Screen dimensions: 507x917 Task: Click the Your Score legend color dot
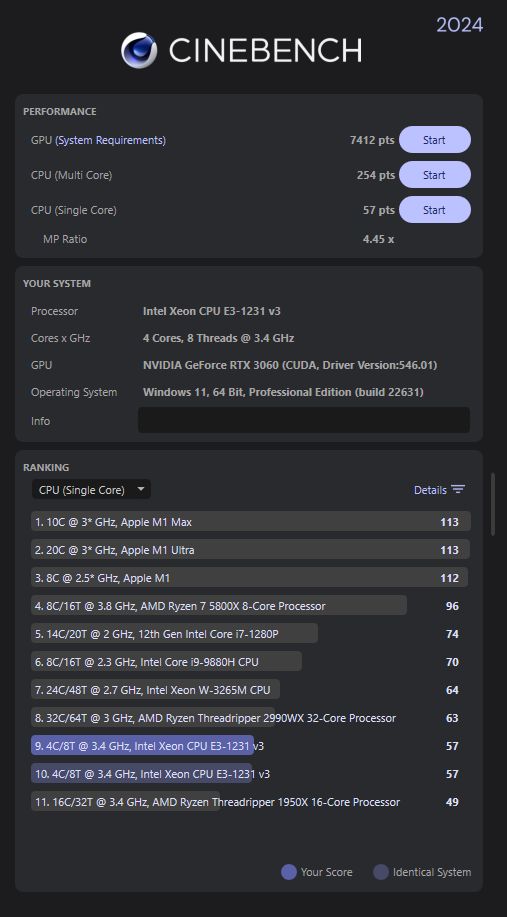click(x=289, y=872)
